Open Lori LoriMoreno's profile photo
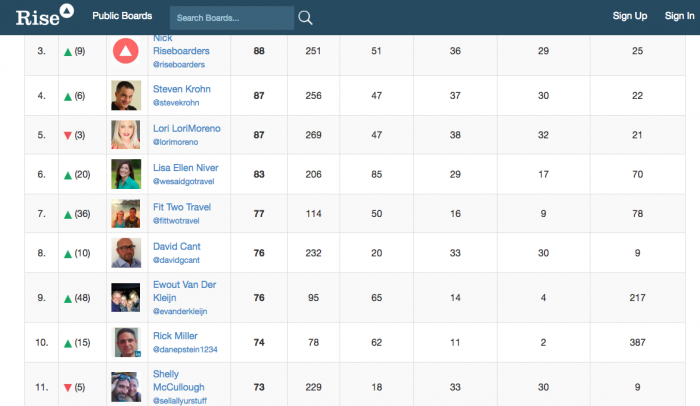The width and height of the screenshot is (700, 406). pyautogui.click(x=125, y=135)
